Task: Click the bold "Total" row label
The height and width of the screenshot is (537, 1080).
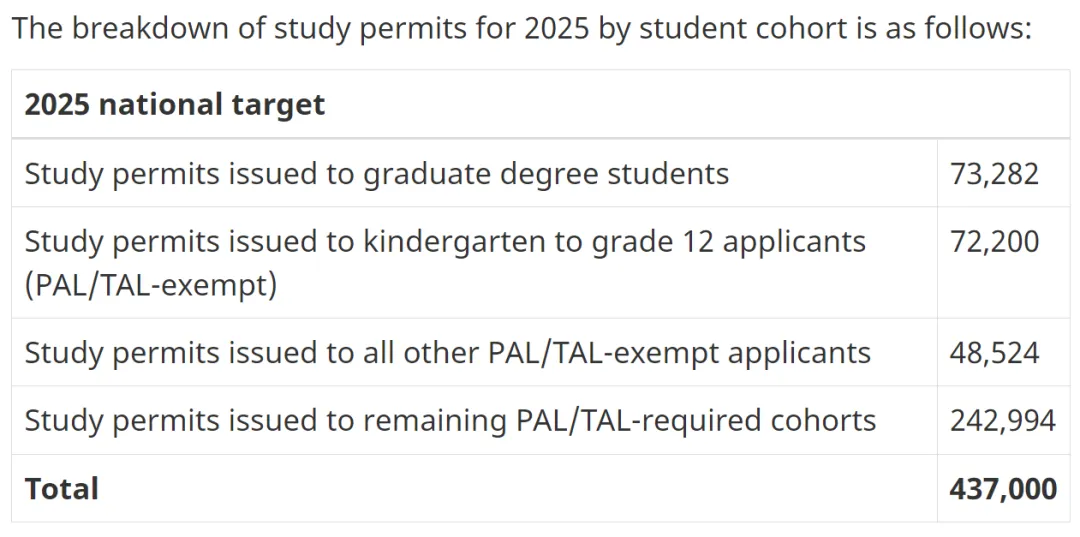Action: pyautogui.click(x=62, y=489)
